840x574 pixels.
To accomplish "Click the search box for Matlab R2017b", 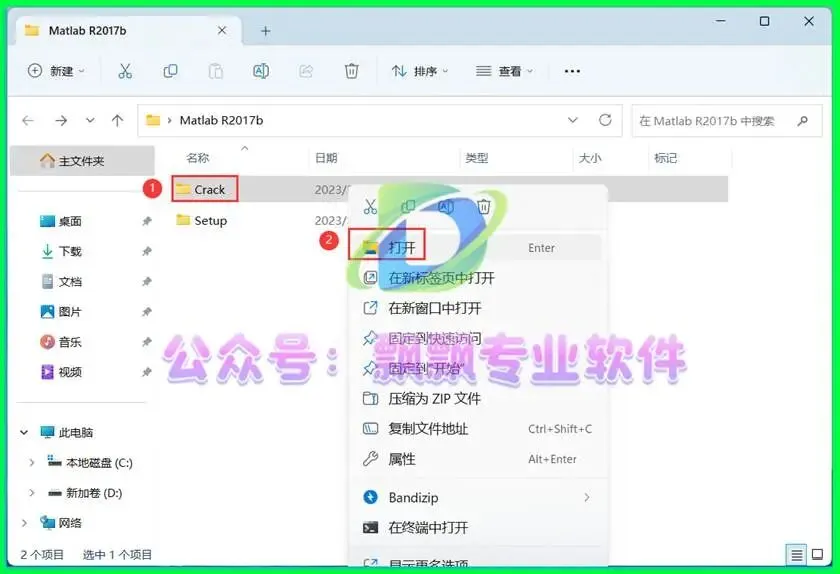I will click(x=726, y=121).
